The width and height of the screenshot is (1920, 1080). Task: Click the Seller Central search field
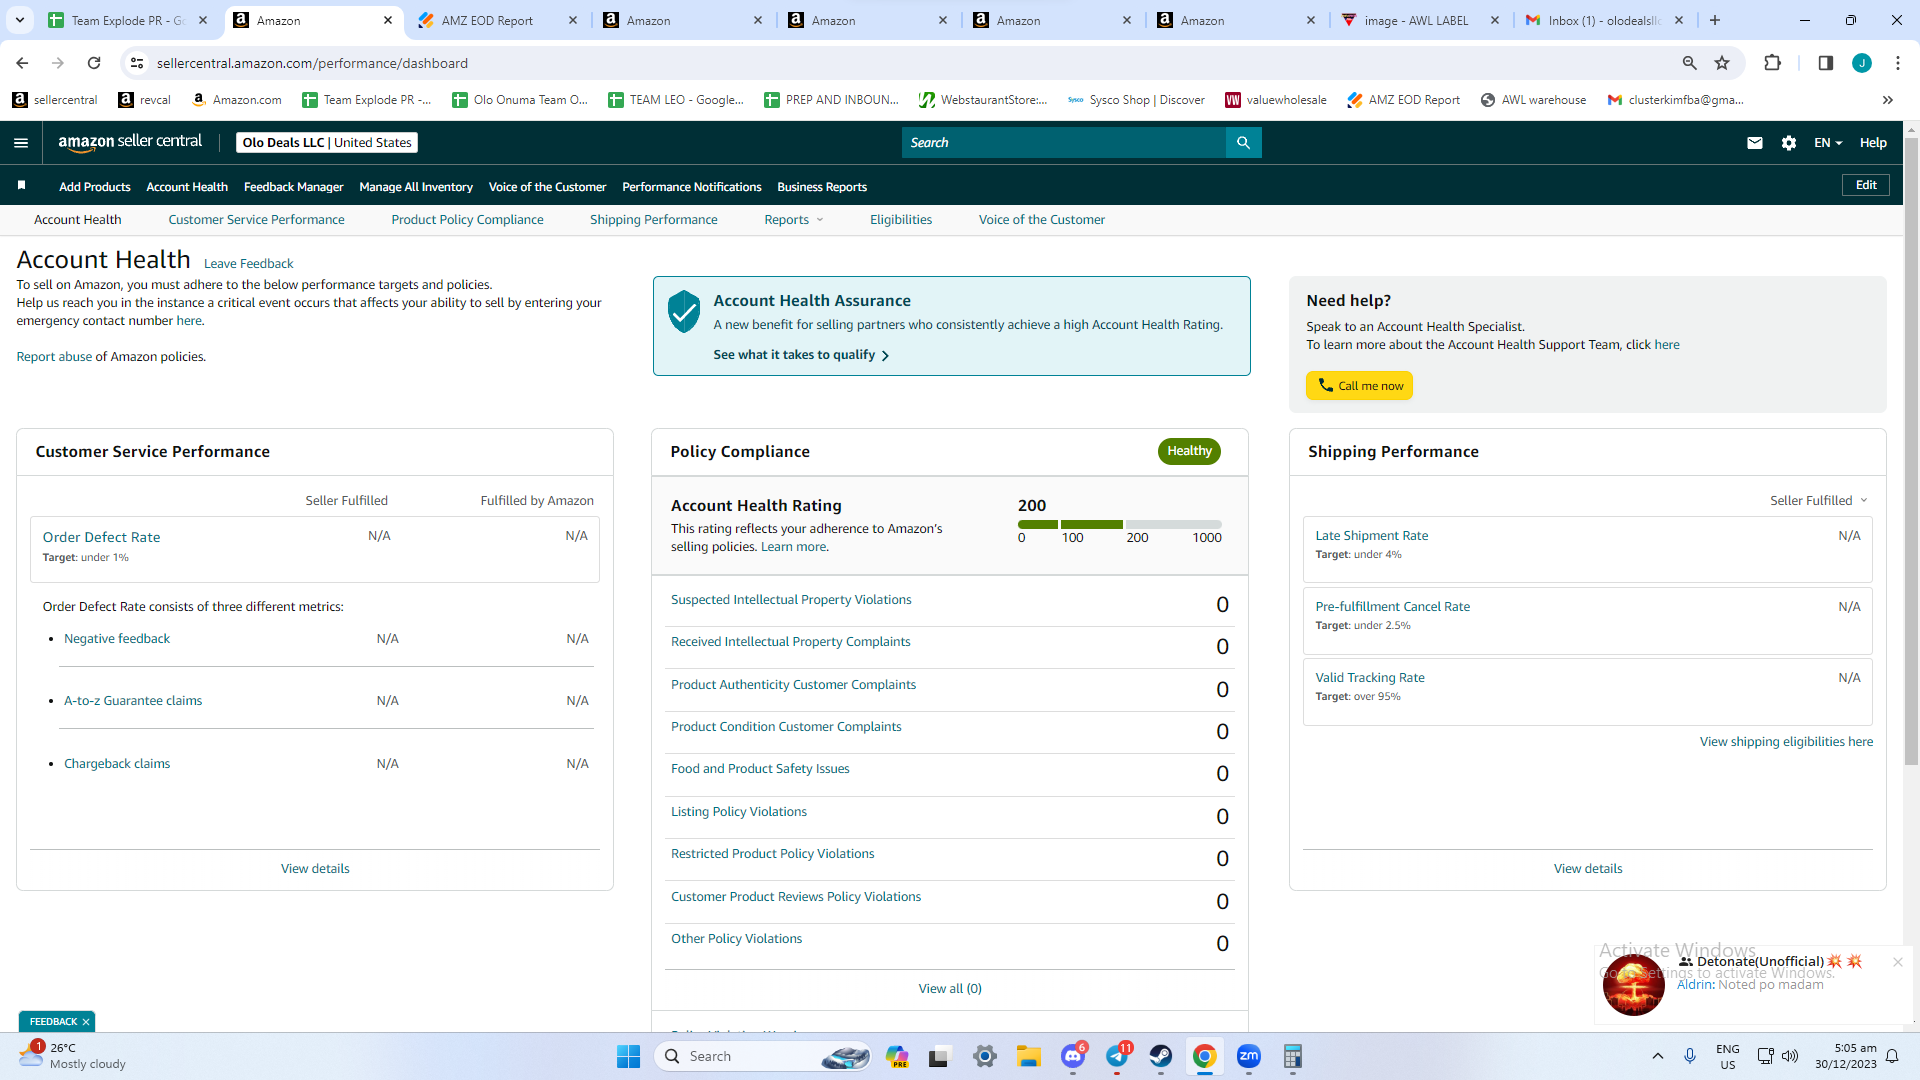(1064, 143)
